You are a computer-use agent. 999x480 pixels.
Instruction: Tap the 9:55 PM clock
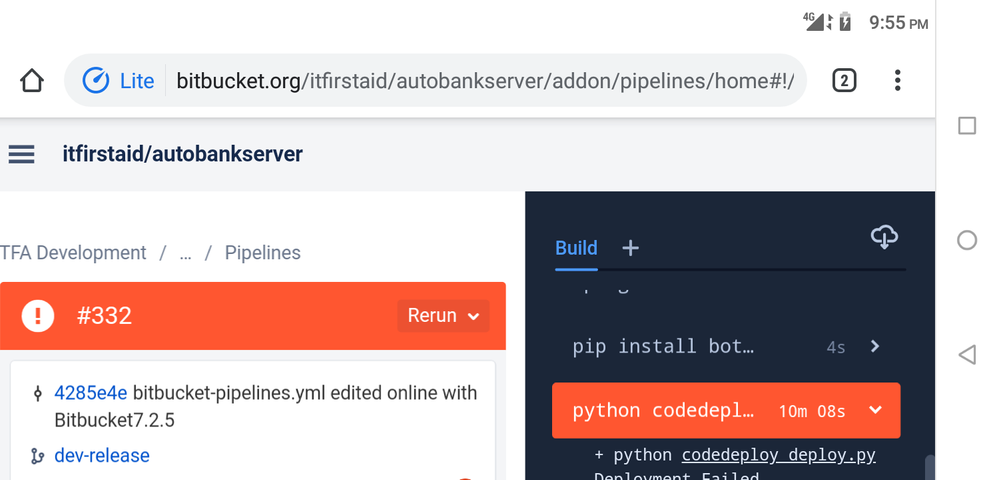(898, 23)
